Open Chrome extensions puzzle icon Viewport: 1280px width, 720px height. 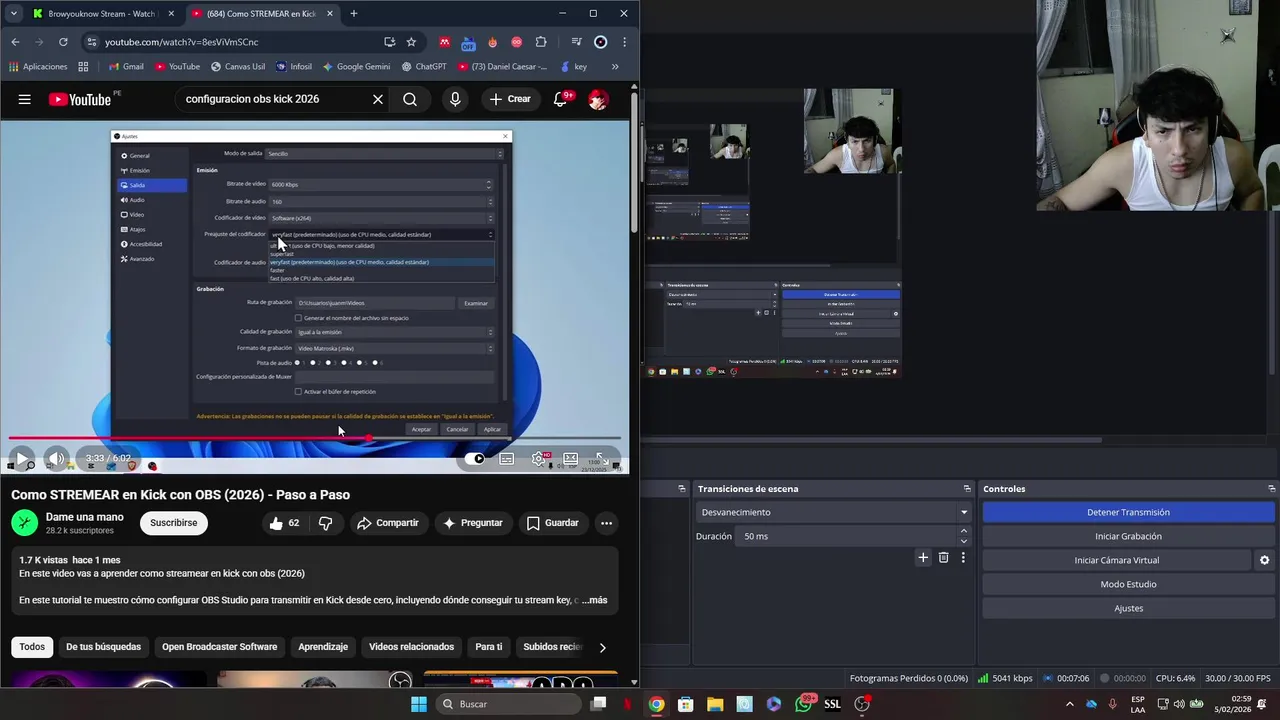(x=541, y=42)
